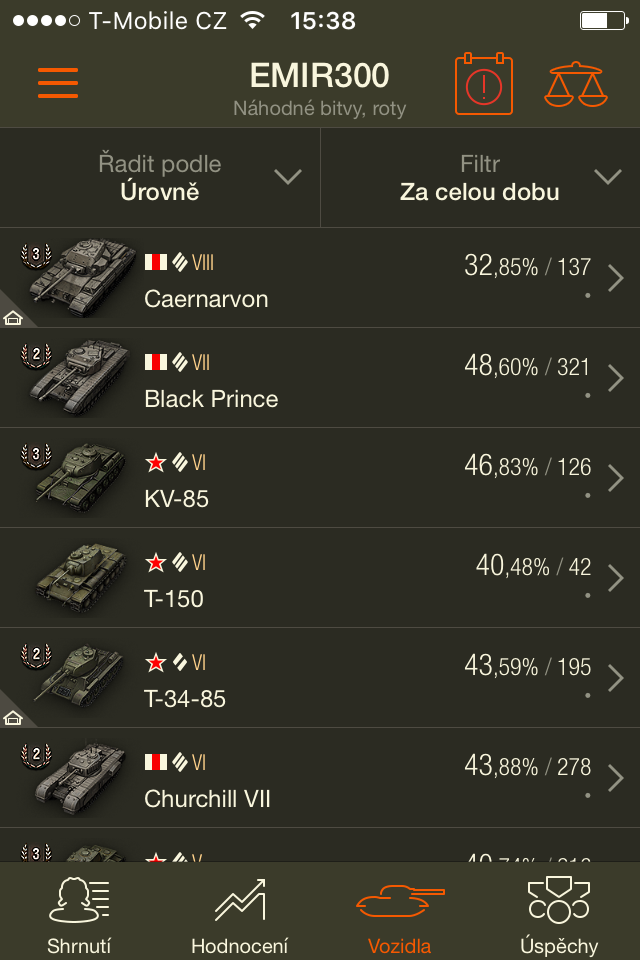This screenshot has height=960, width=640.
Task: Tap the KV-85 Soviet star flag
Action: pos(155,463)
